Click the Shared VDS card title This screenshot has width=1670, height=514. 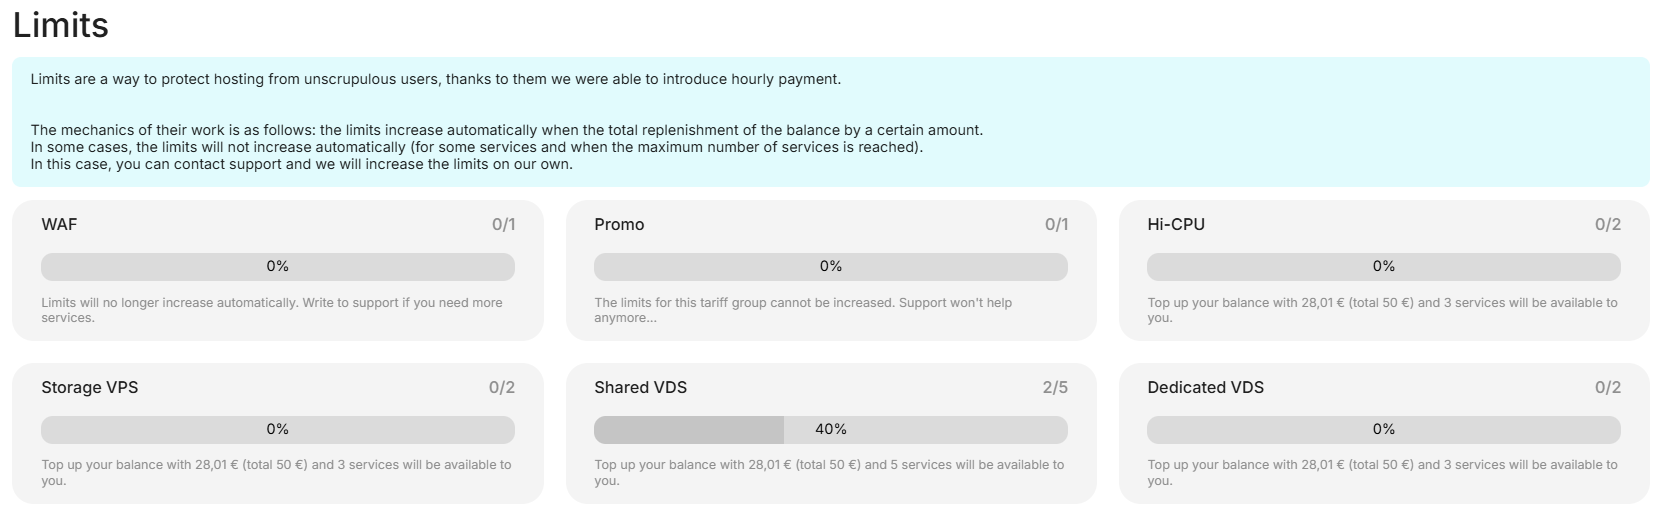pyautogui.click(x=640, y=387)
